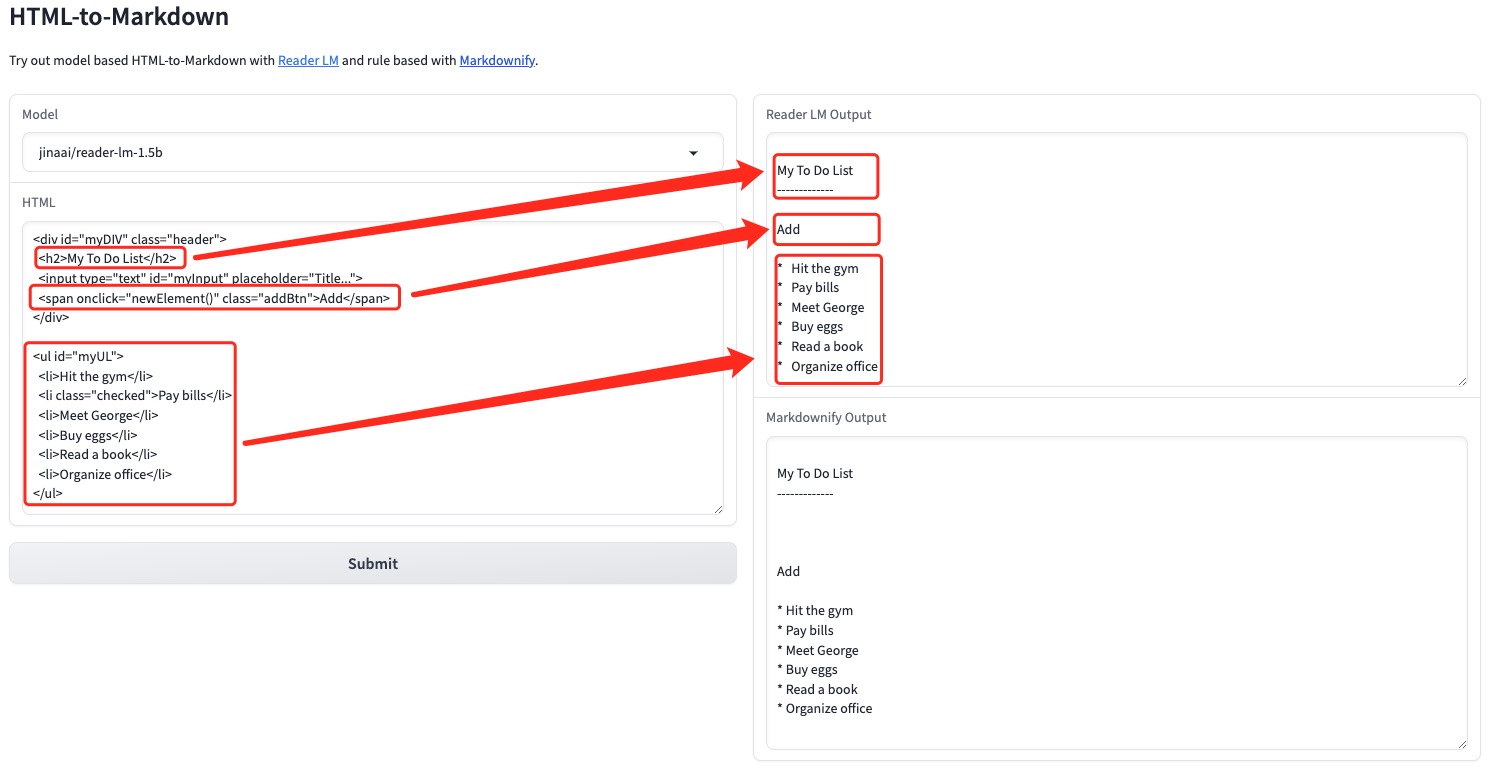The image size is (1492, 768).
Task: Click Add in Reader LM Output
Action: click(789, 229)
